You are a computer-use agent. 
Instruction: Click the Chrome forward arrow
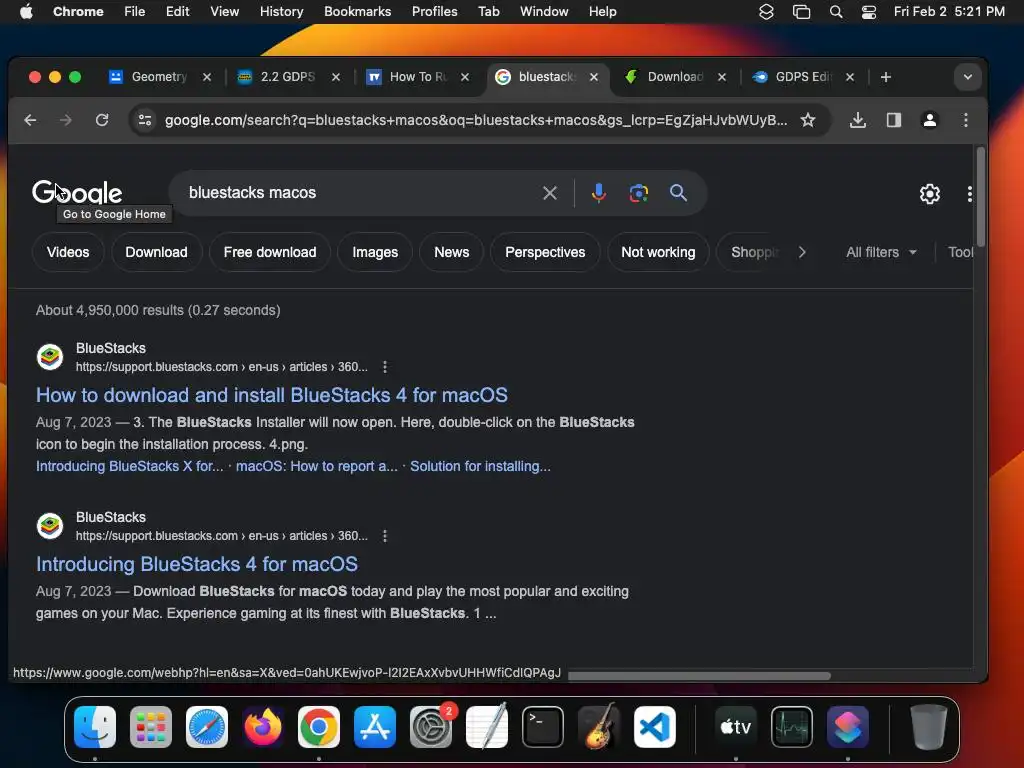pyautogui.click(x=65, y=120)
